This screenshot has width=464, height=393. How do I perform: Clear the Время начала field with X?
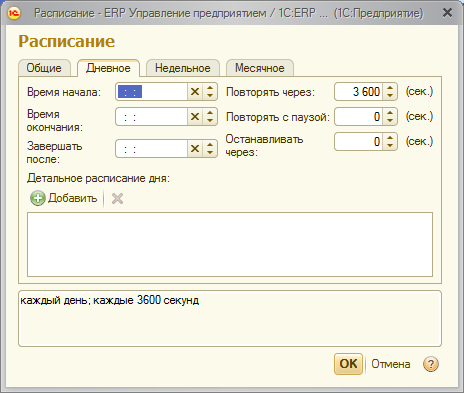pos(195,92)
